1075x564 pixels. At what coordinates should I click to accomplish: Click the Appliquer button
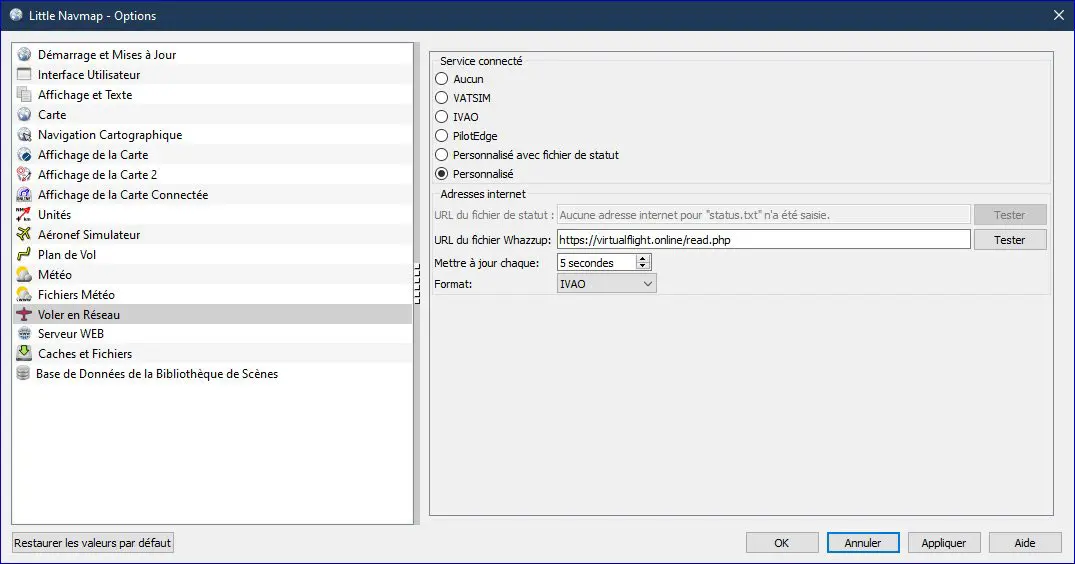(943, 543)
